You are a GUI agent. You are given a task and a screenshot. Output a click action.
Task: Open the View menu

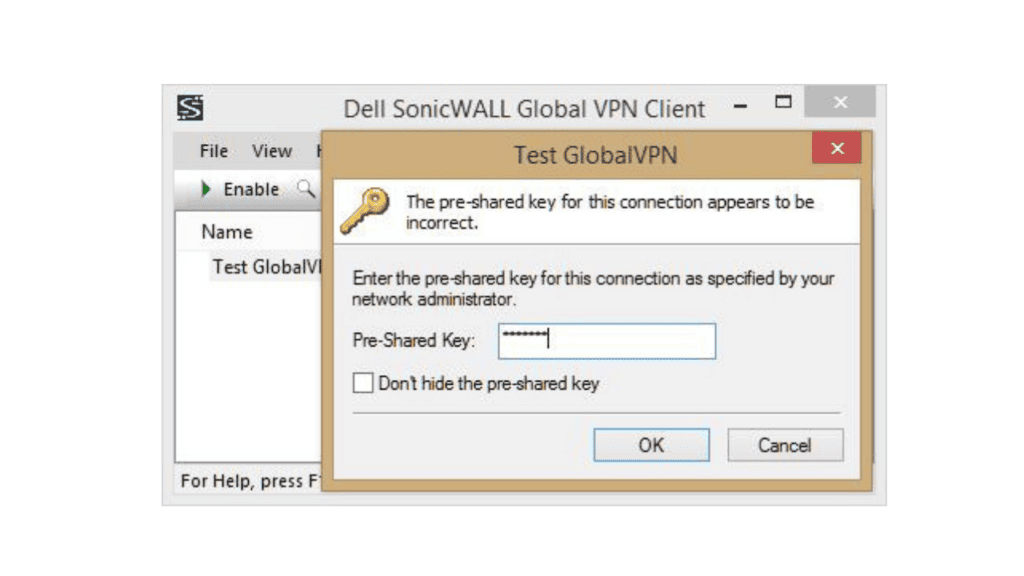pyautogui.click(x=271, y=151)
